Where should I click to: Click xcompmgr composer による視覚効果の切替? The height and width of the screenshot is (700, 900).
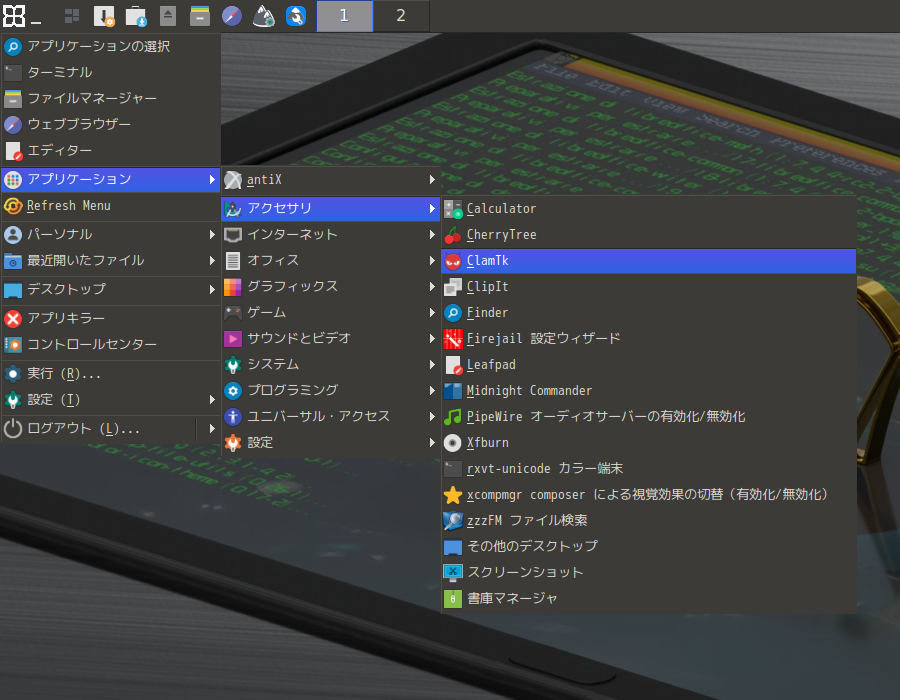click(649, 495)
